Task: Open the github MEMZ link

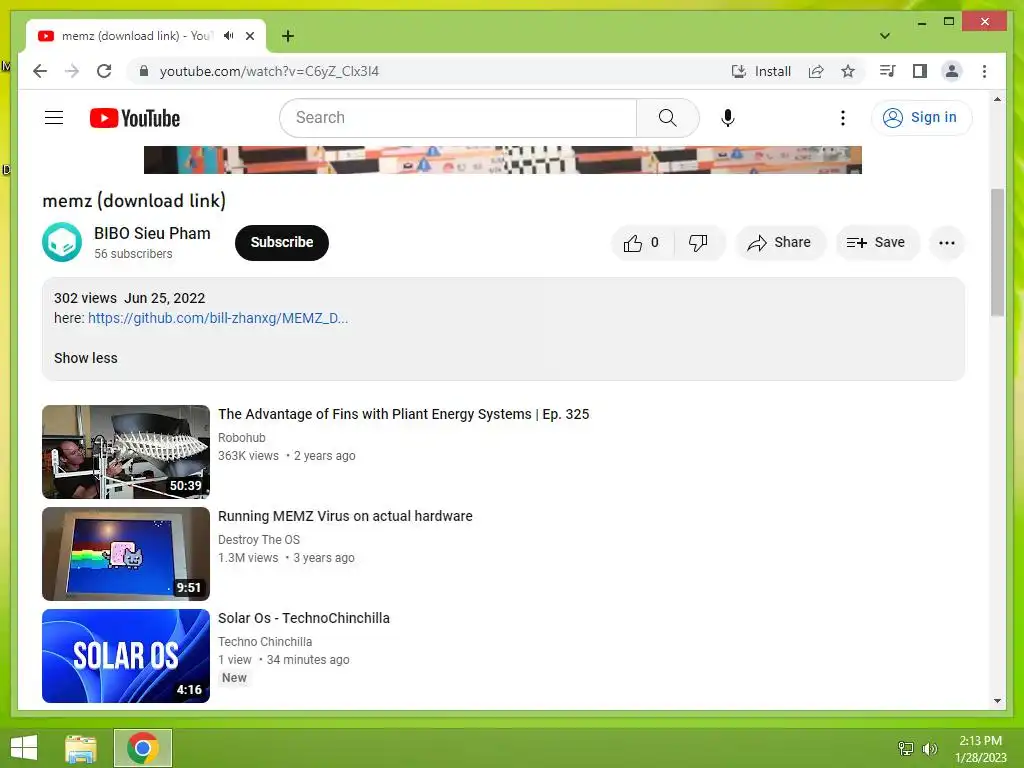Action: click(217, 318)
